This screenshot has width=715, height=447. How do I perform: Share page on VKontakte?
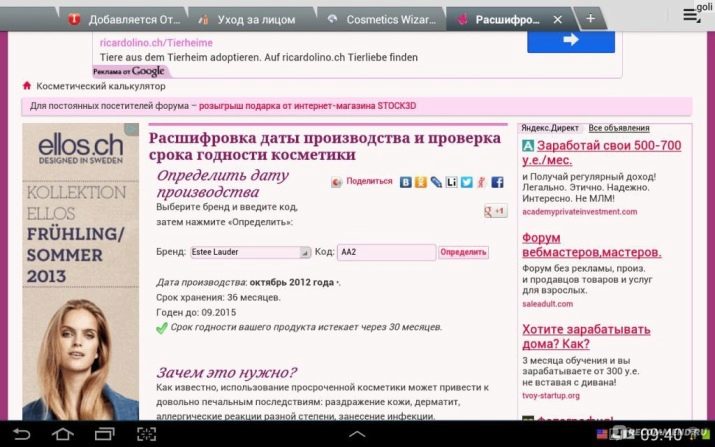pyautogui.click(x=405, y=182)
